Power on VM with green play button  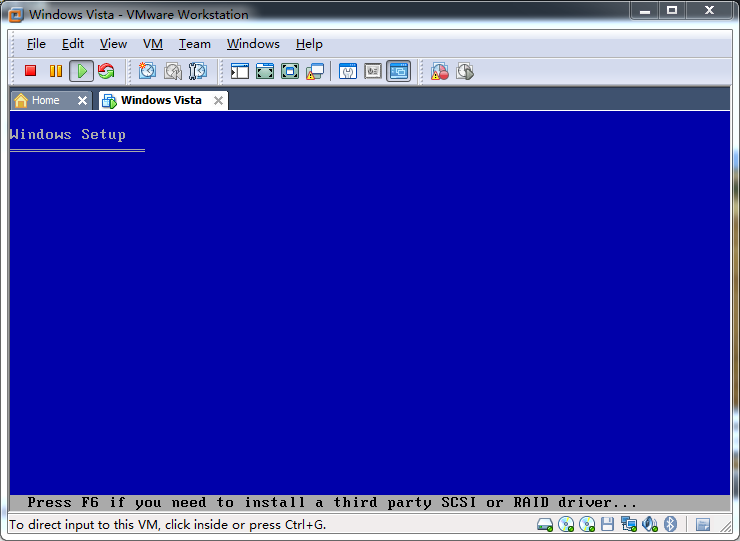[x=82, y=71]
